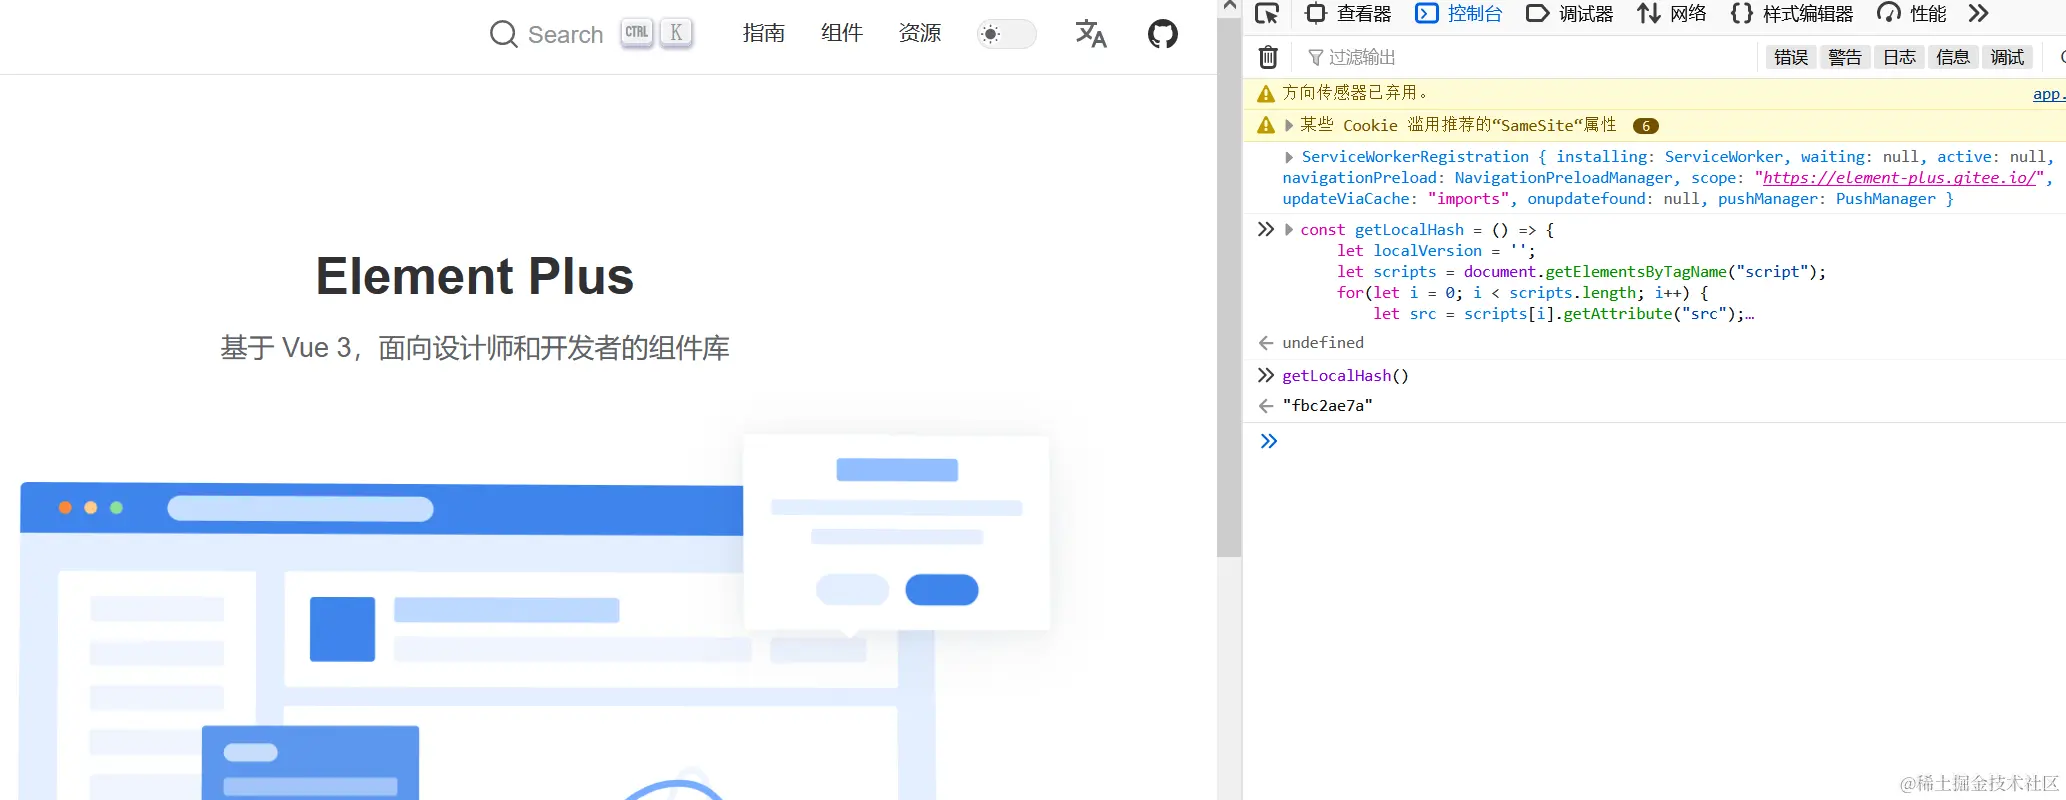Toggle the 警告 warnings filter
Viewport: 2066px width, 800px height.
click(x=1844, y=57)
